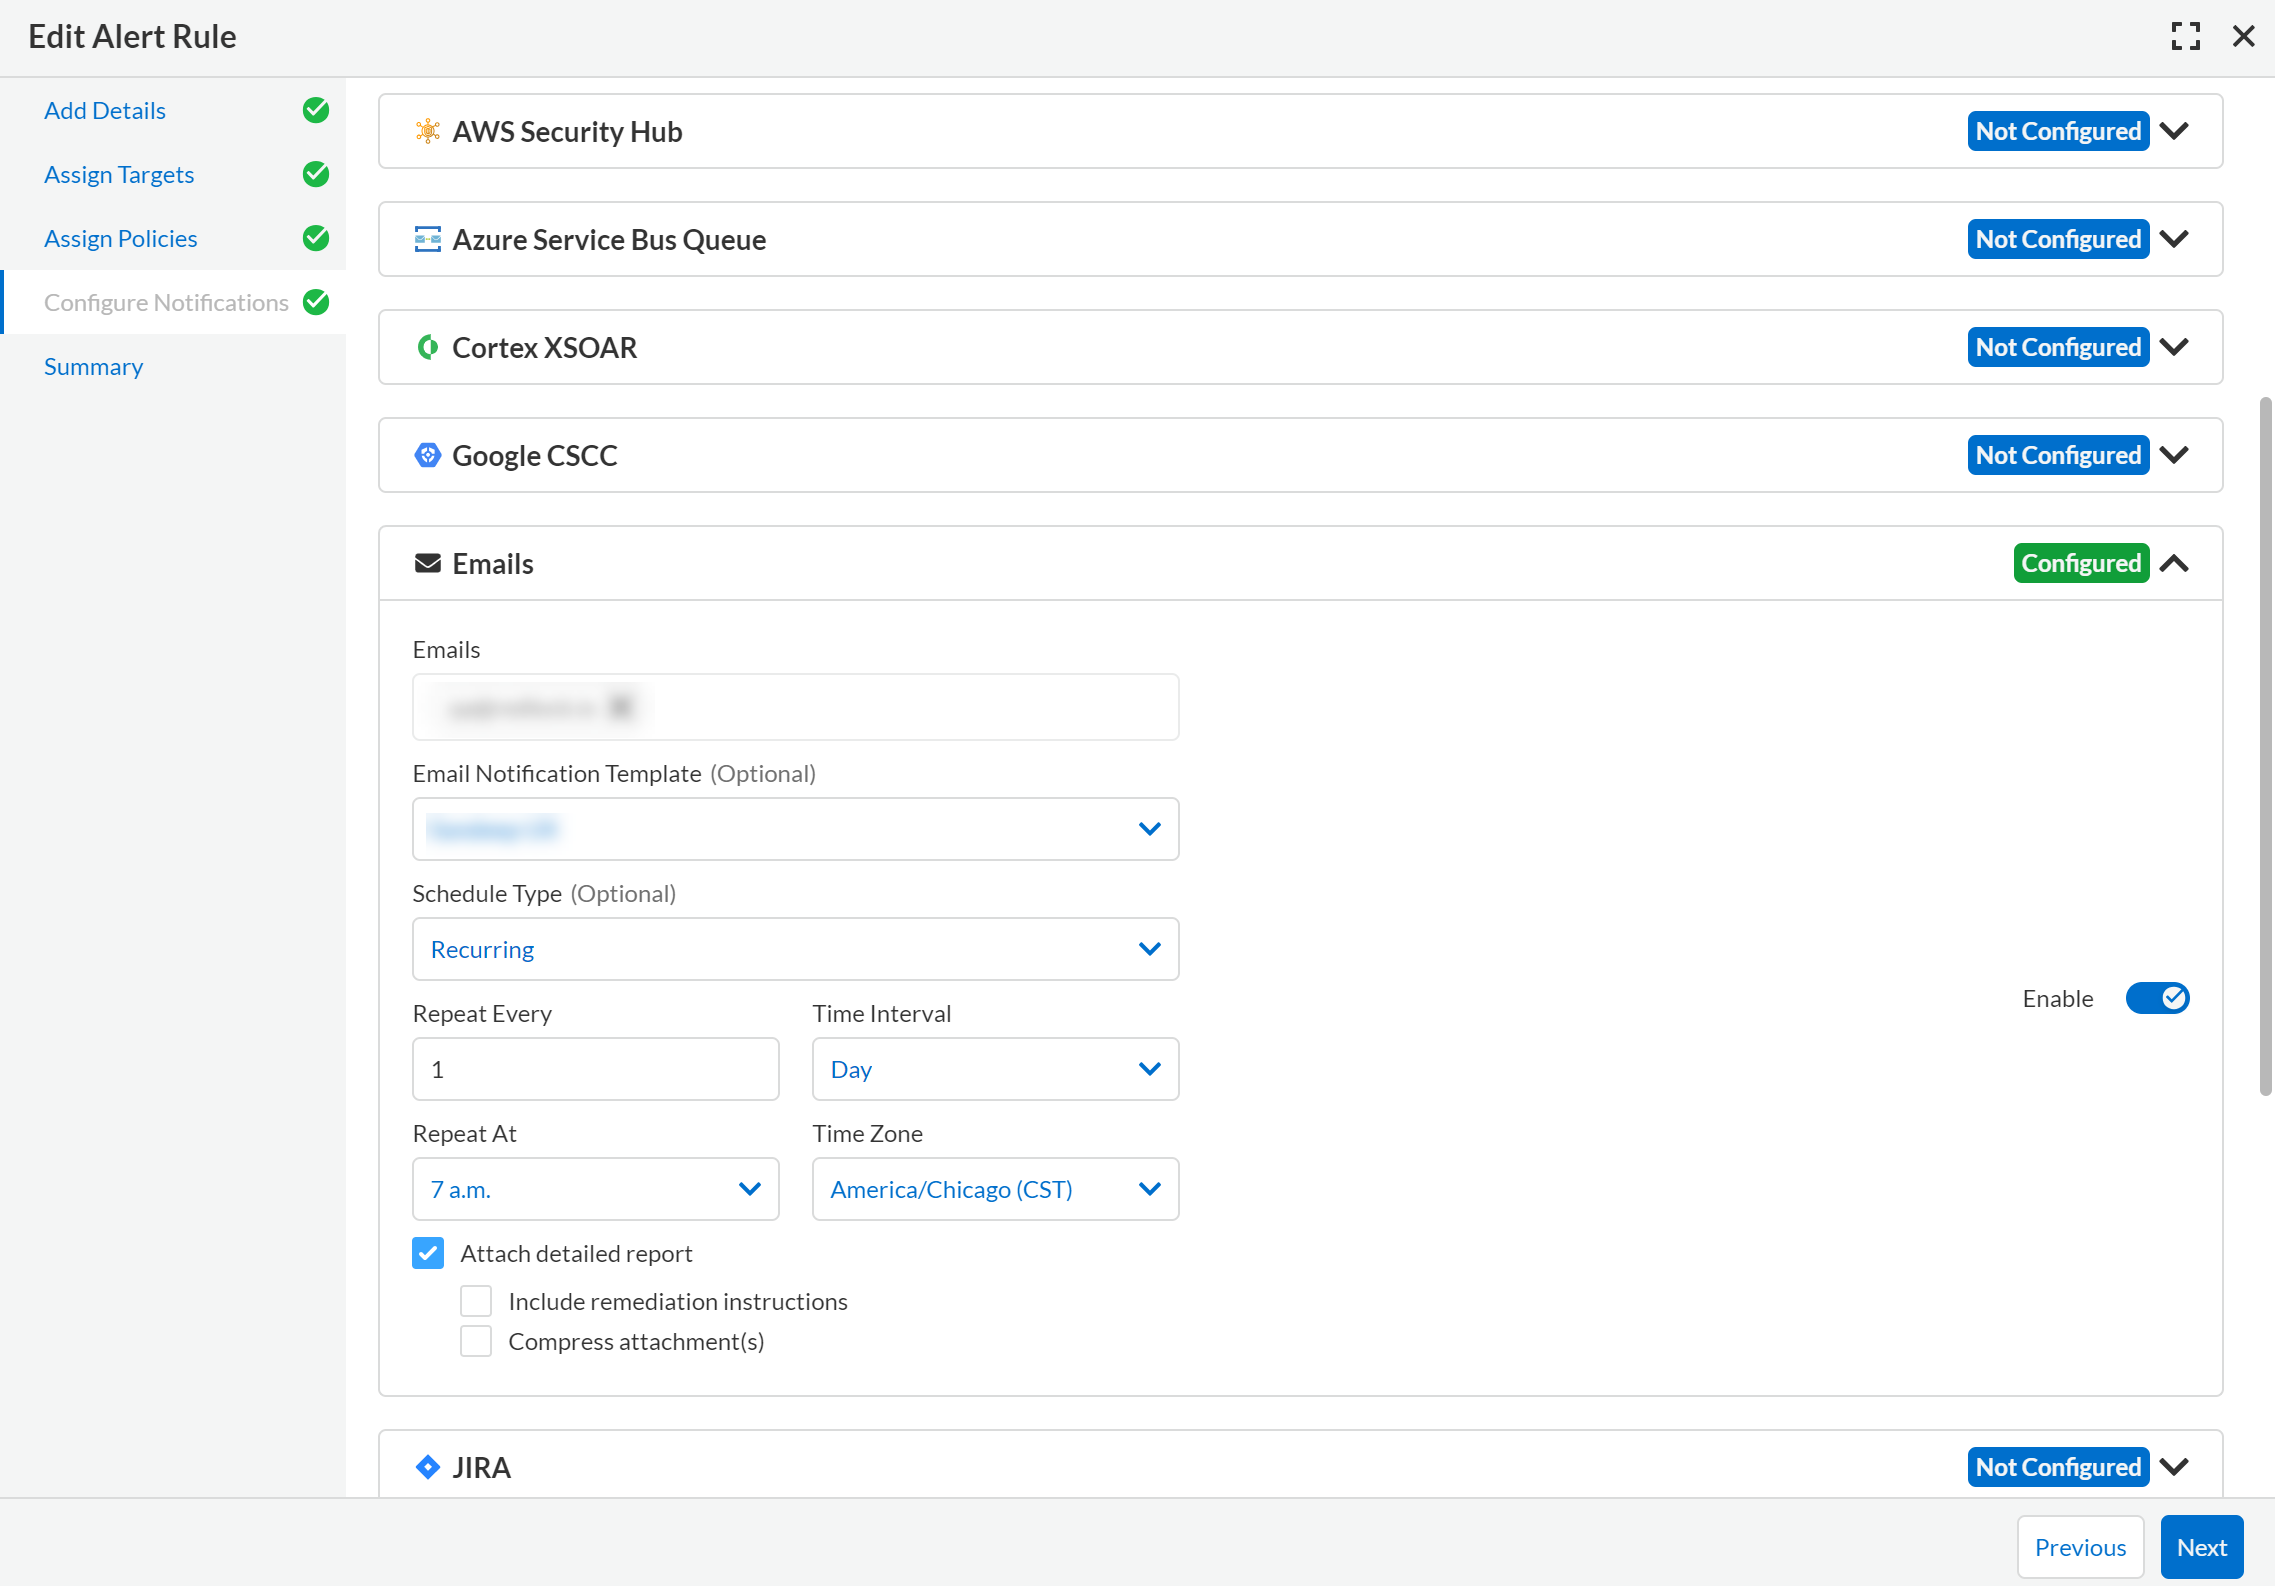Viewport: 2275px width, 1586px height.
Task: Click the Azure Service Bus Queue icon
Action: [427, 239]
